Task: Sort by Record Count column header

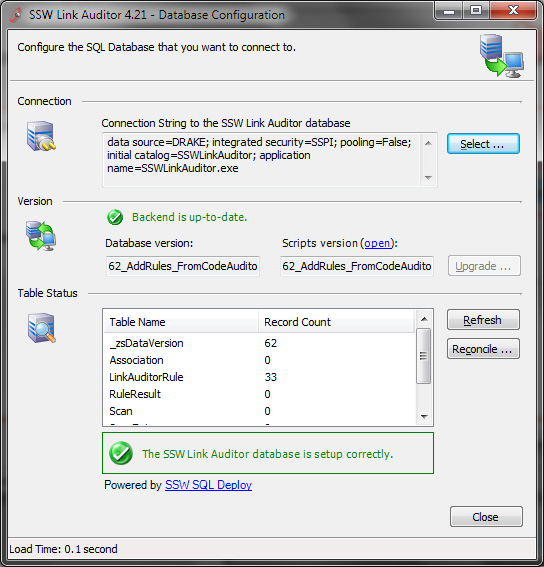Action: click(x=336, y=322)
